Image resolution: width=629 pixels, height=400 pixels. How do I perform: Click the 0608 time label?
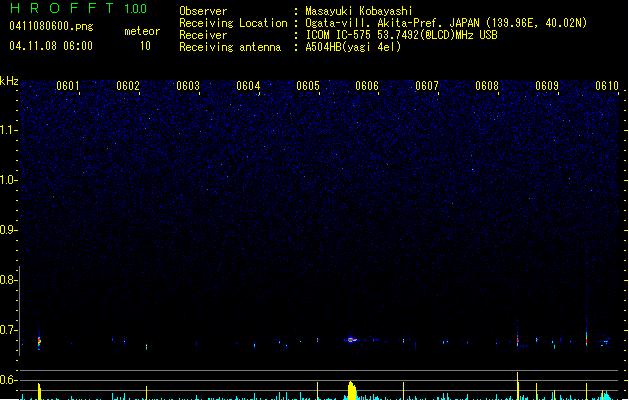[487, 86]
